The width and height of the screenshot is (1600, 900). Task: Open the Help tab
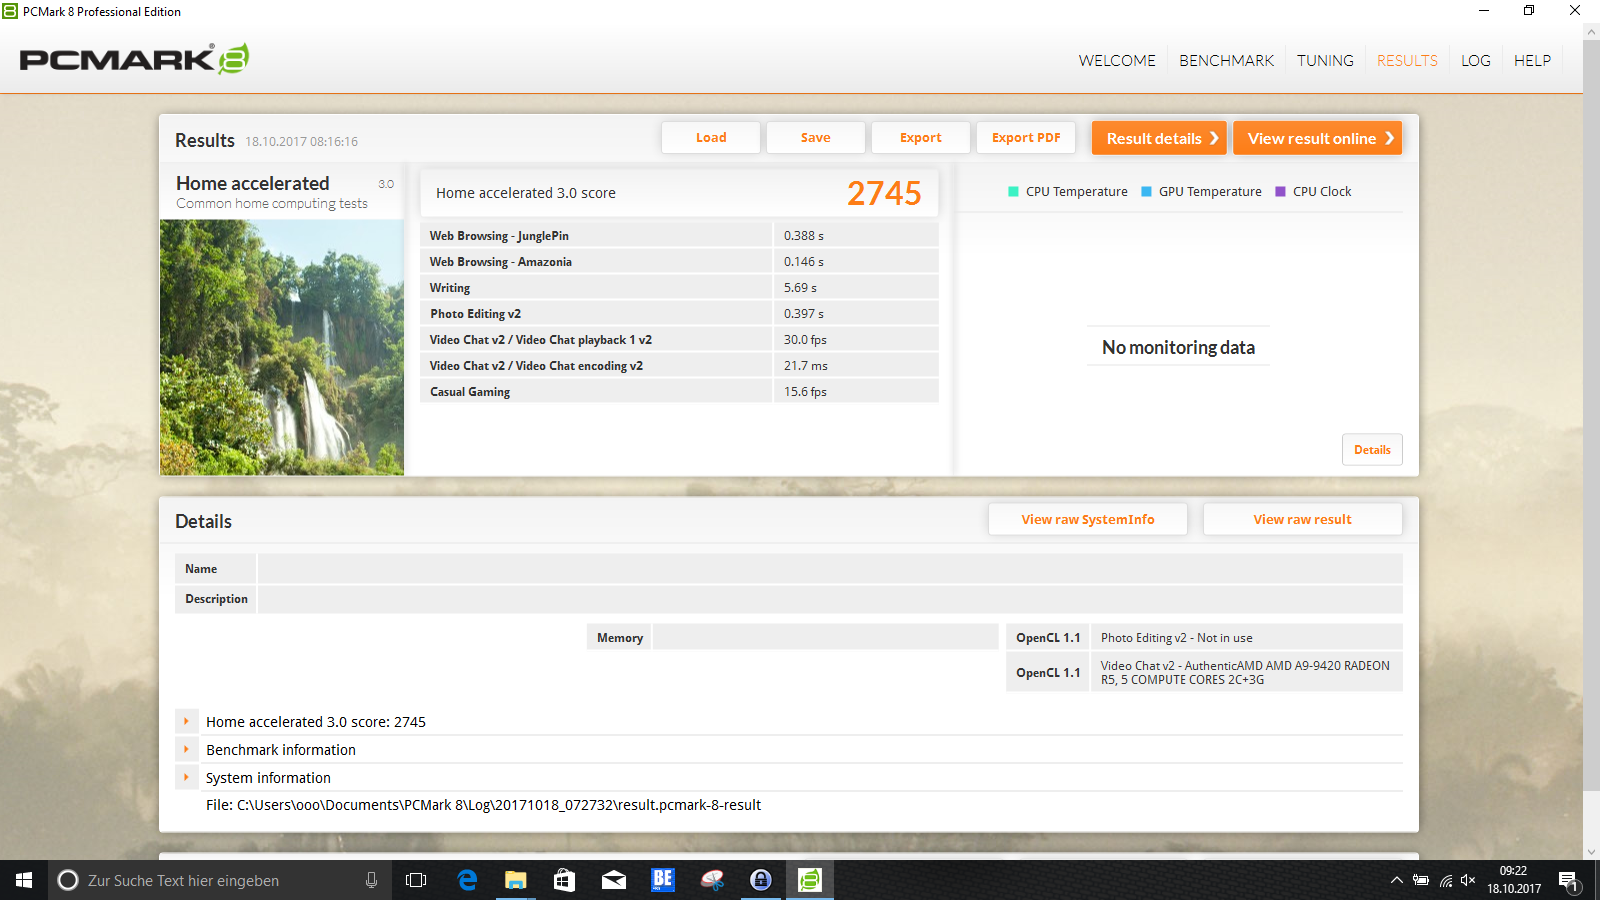click(1532, 61)
